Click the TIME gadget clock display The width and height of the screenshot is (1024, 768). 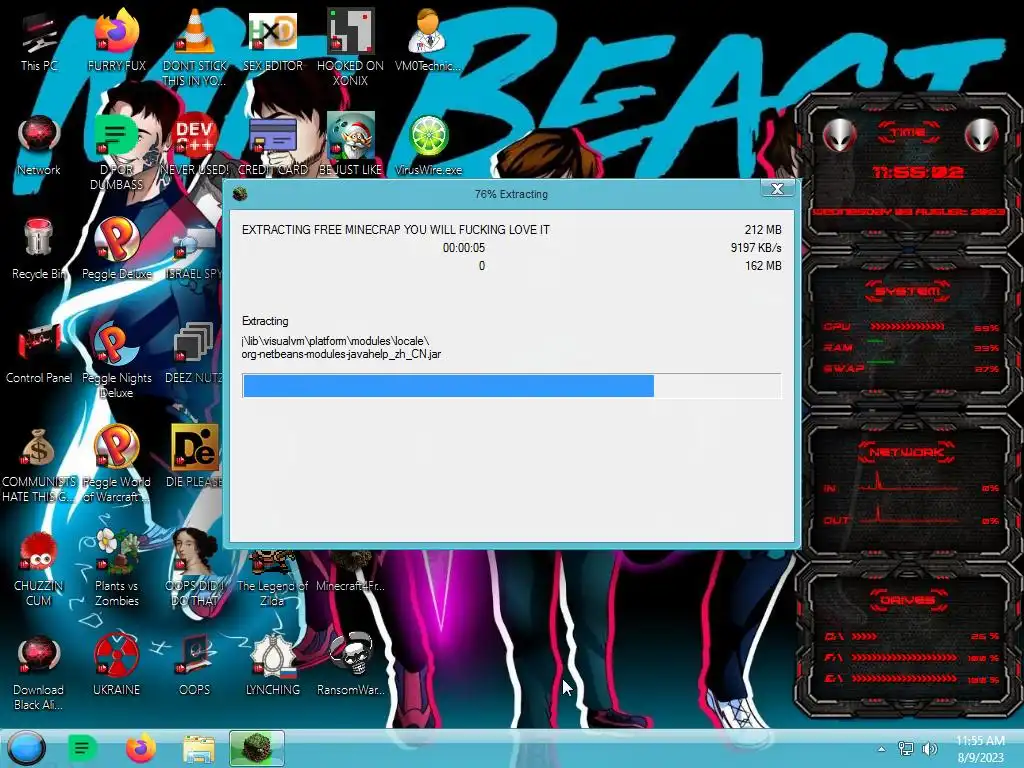(918, 172)
